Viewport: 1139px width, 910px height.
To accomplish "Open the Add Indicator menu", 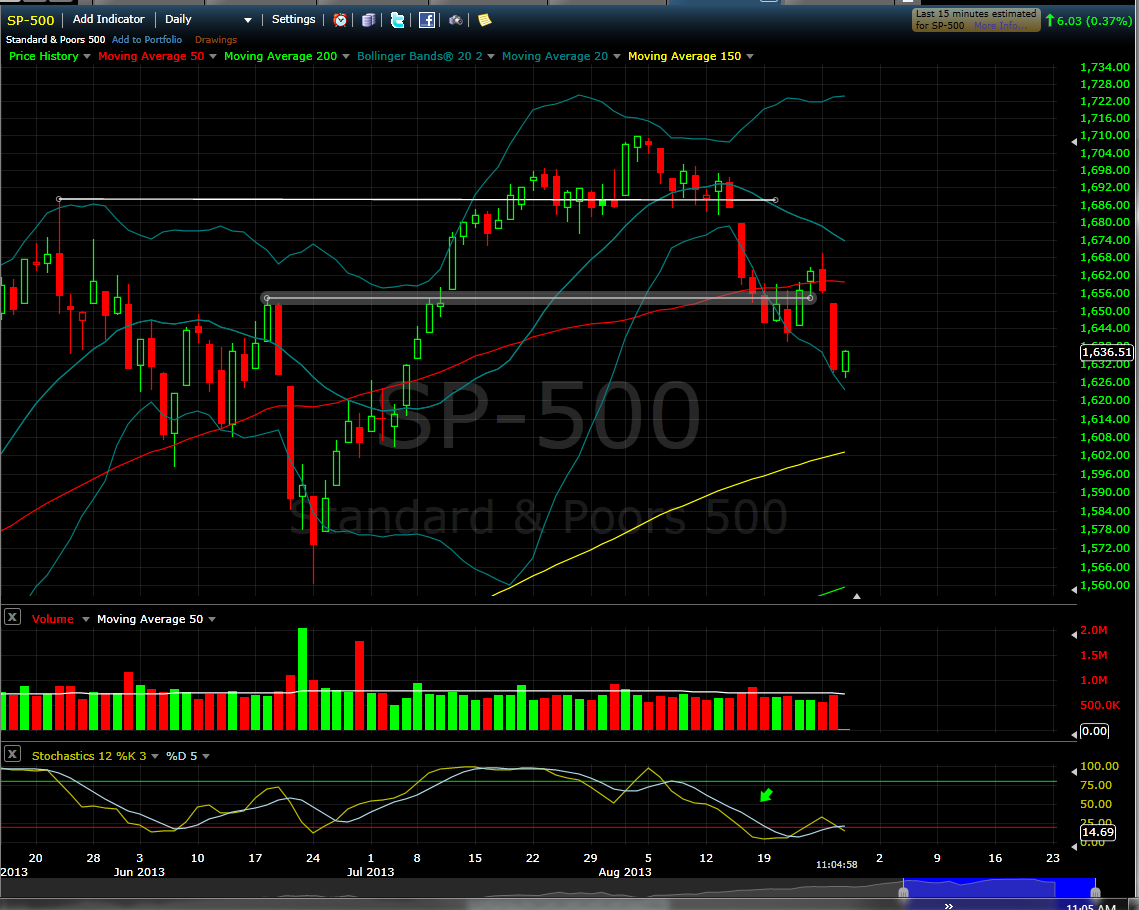I will (x=108, y=20).
